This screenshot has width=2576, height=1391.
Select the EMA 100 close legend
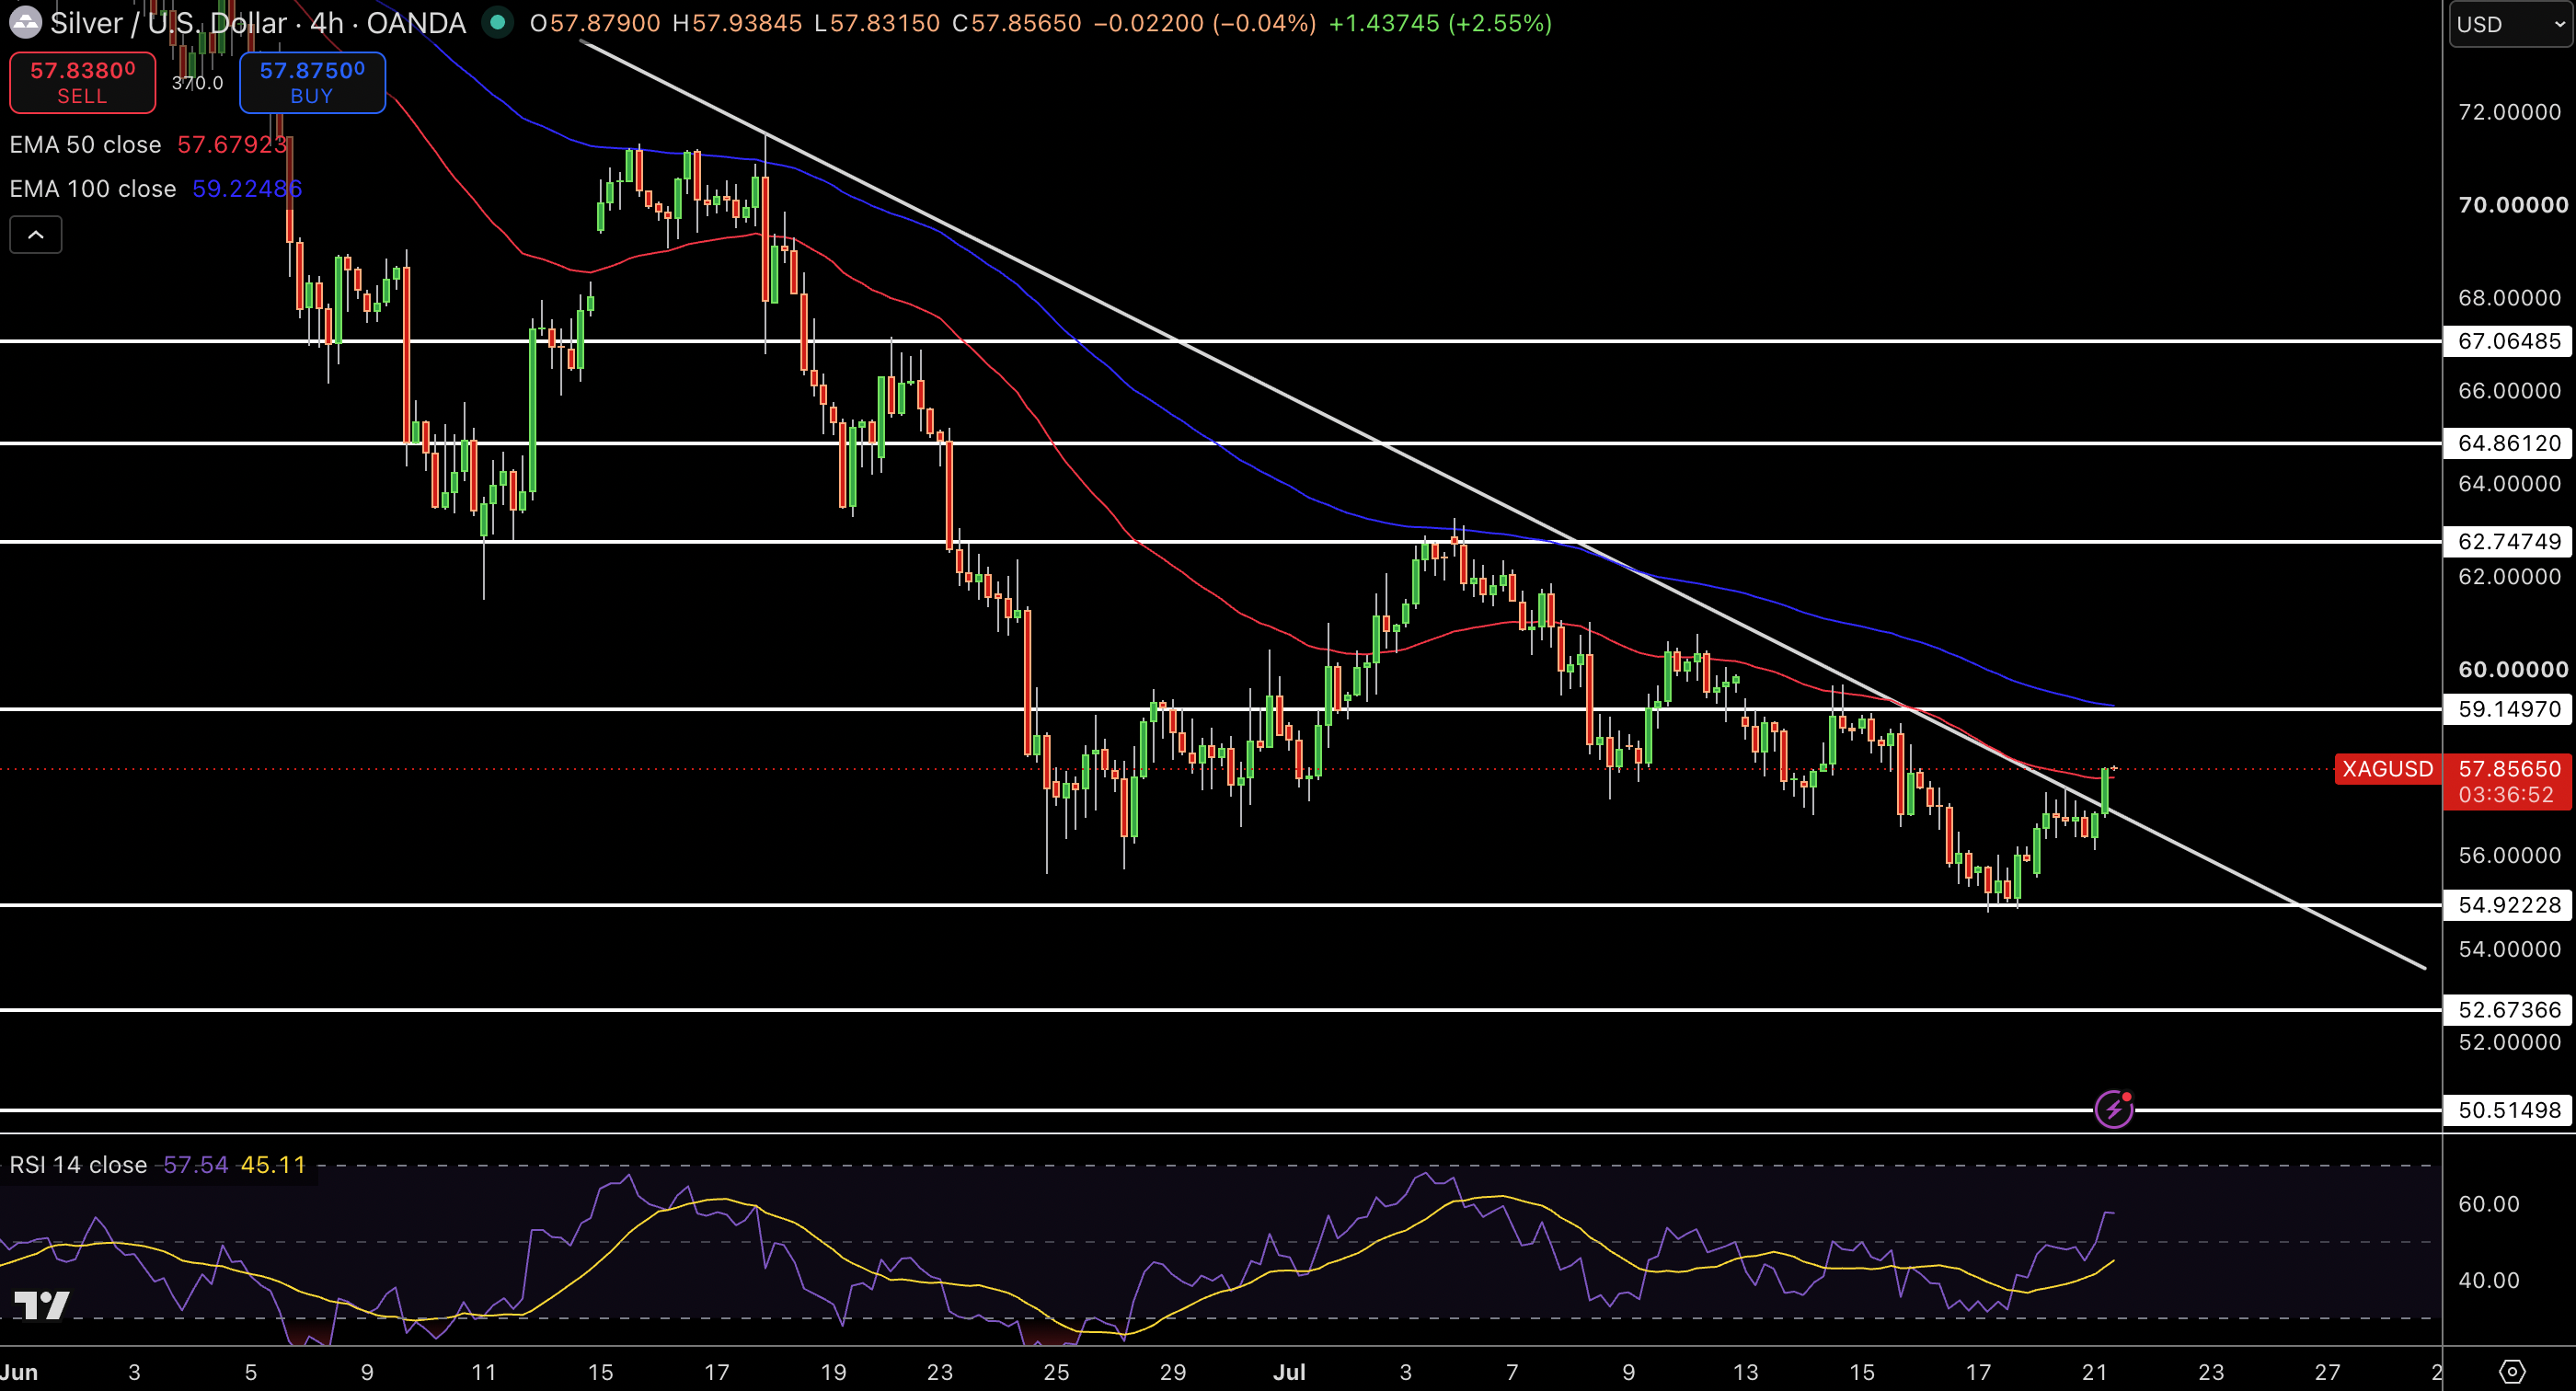93,189
